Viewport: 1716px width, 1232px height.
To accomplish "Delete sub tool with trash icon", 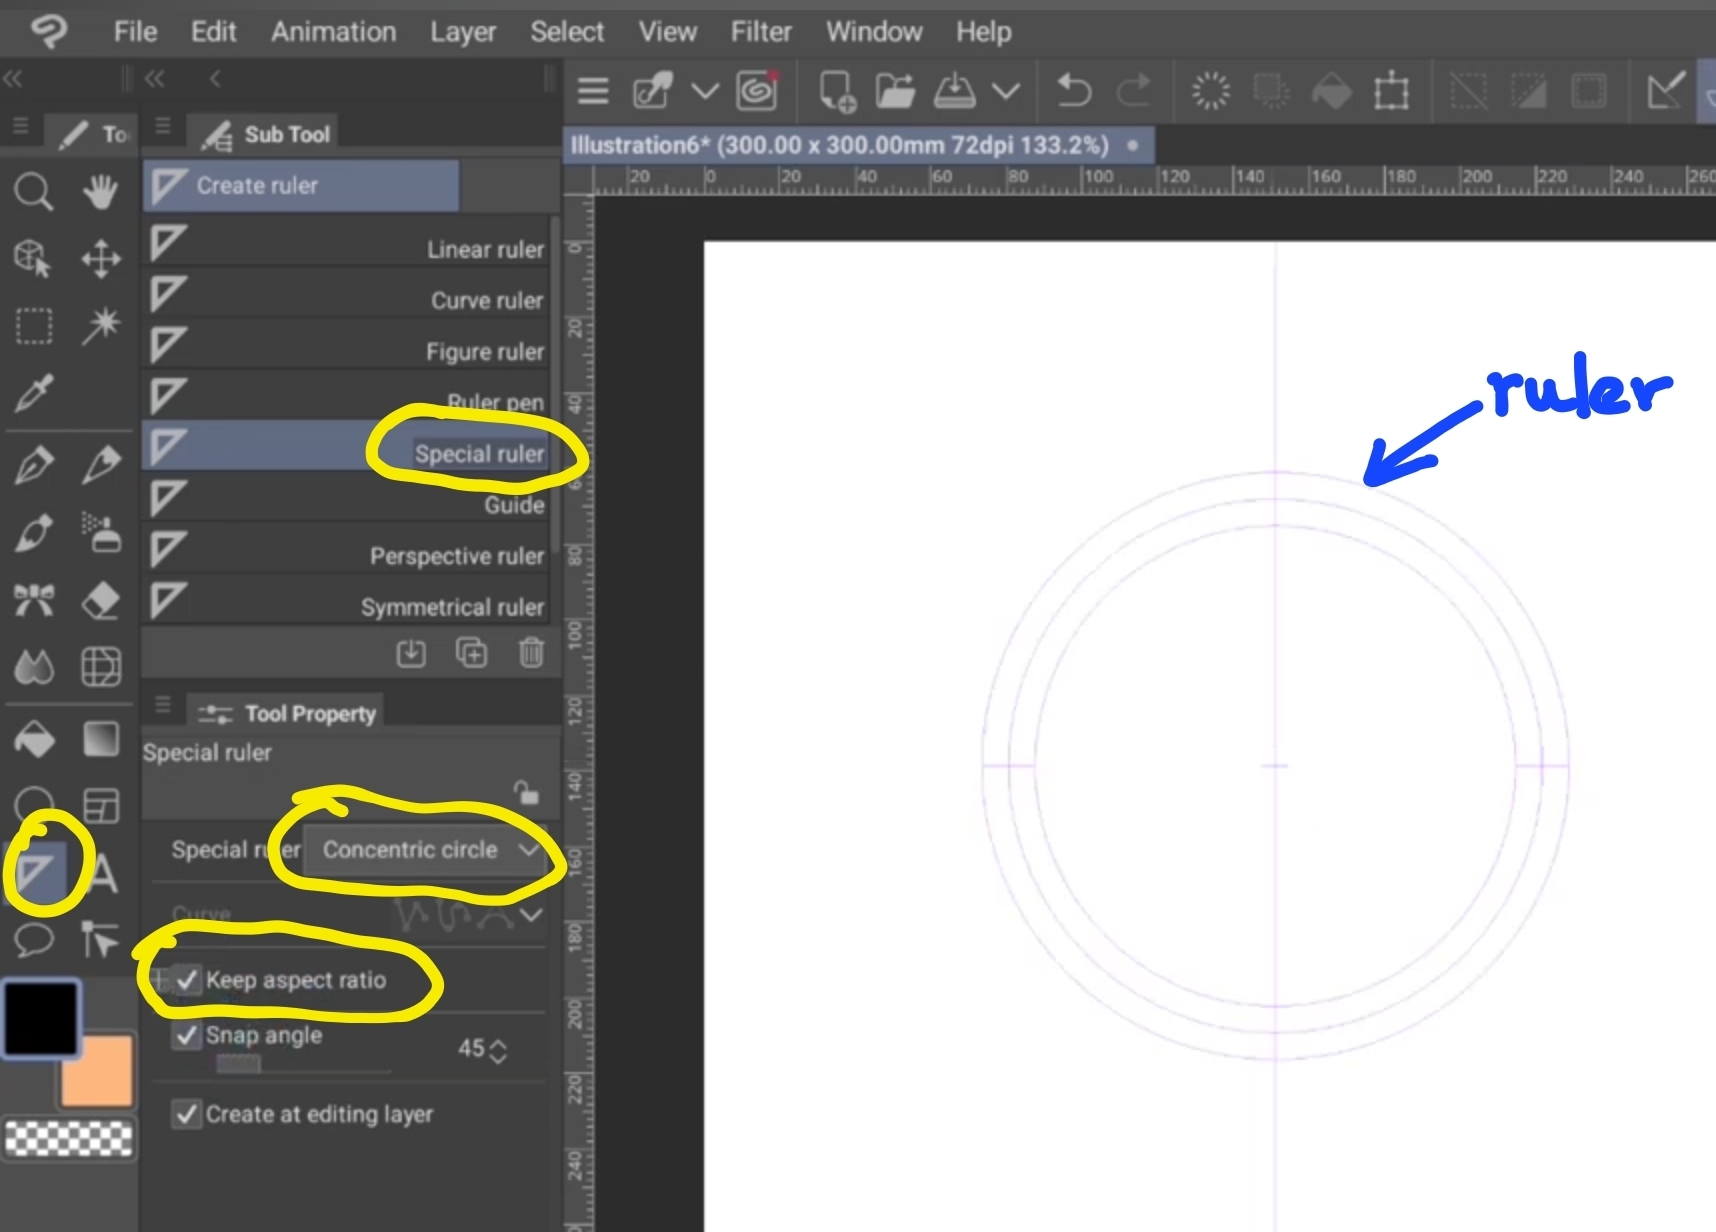I will pyautogui.click(x=531, y=653).
